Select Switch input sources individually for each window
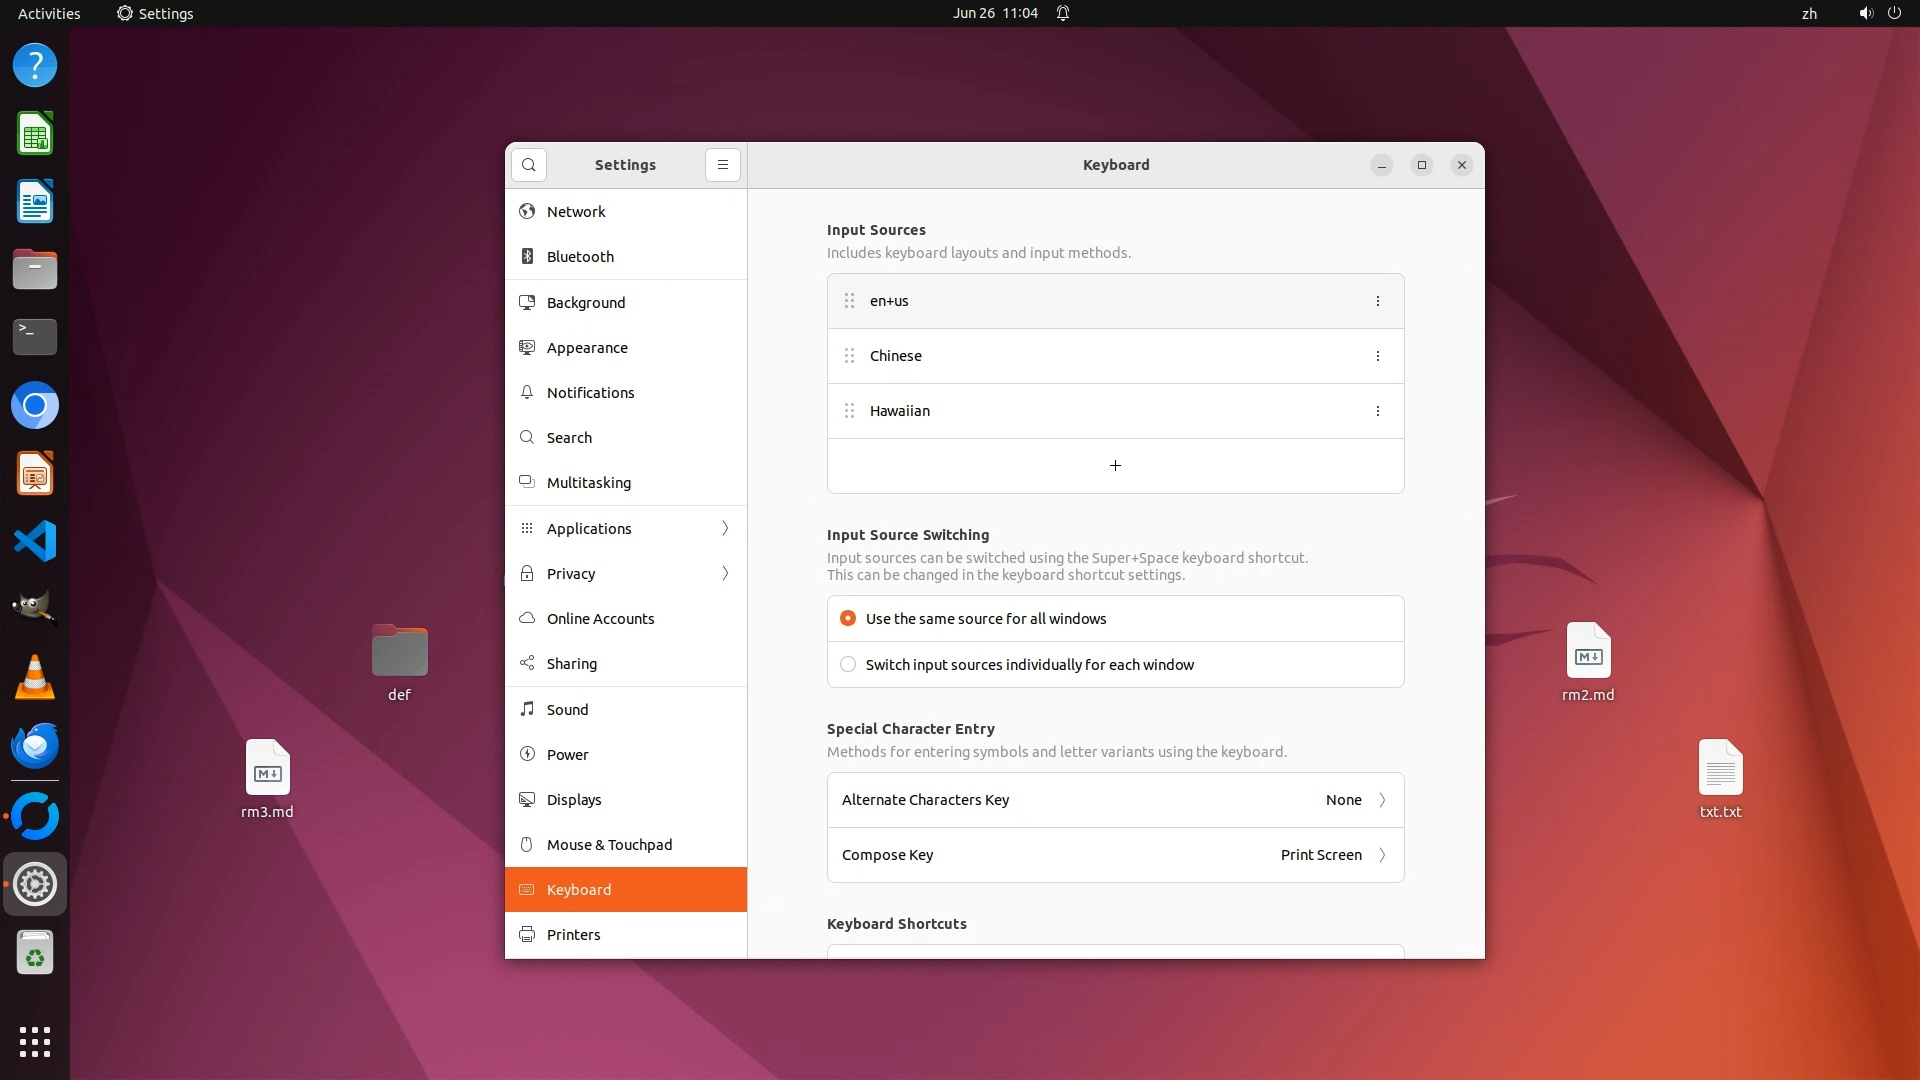The width and height of the screenshot is (1920, 1080). 848,665
